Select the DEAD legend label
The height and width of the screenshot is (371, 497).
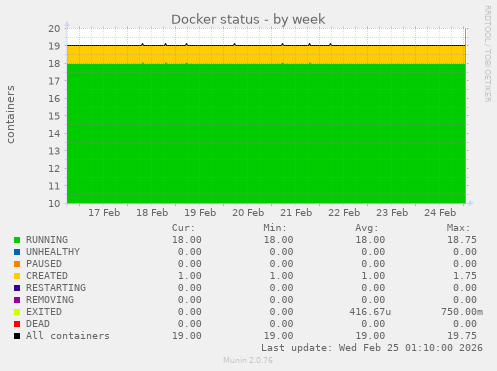38,324
